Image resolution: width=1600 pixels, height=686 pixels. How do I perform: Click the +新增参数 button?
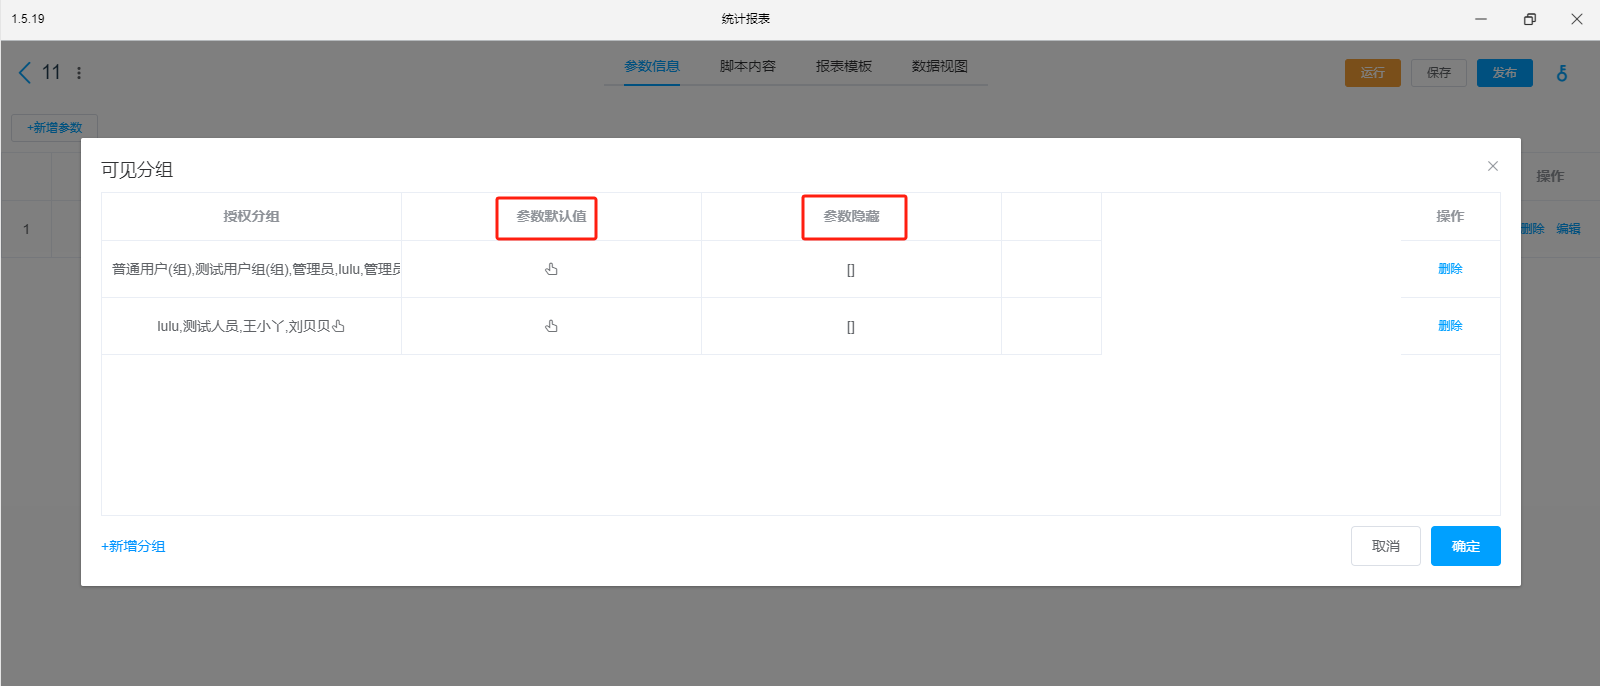[54, 128]
